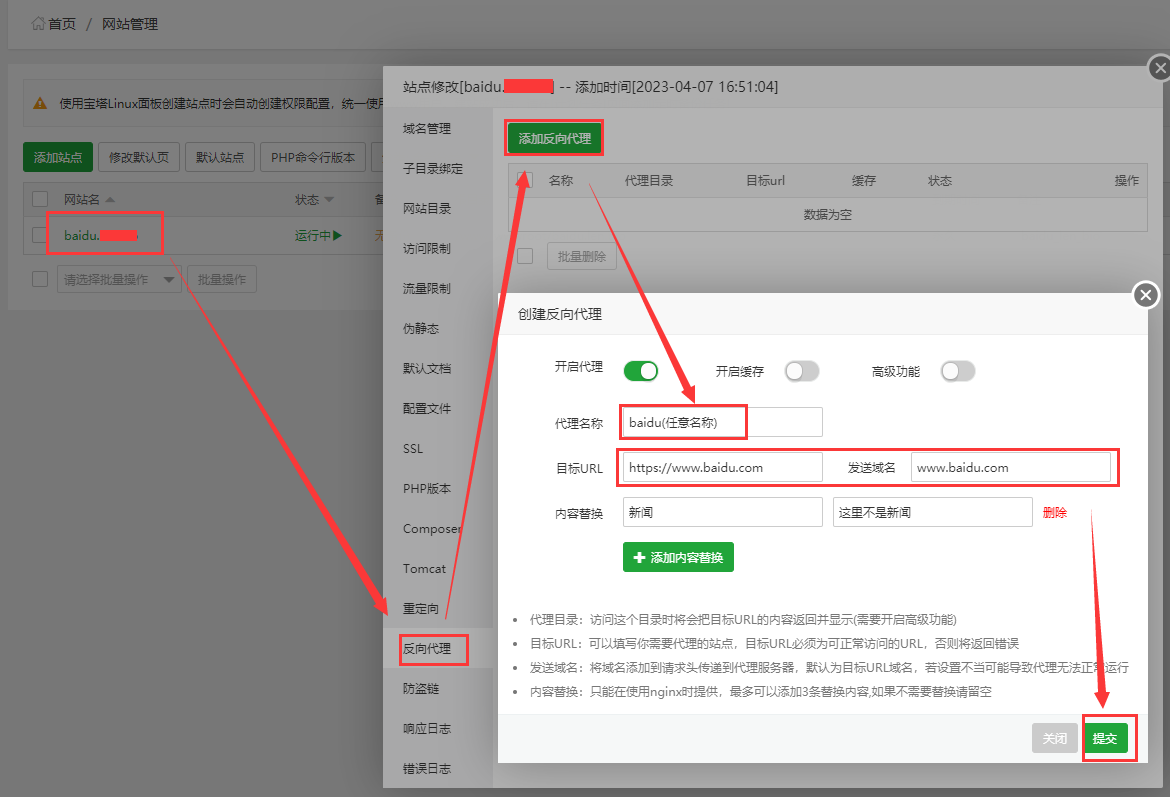Click the home icon in breadcrumb
This screenshot has width=1170, height=797.
click(38, 23)
